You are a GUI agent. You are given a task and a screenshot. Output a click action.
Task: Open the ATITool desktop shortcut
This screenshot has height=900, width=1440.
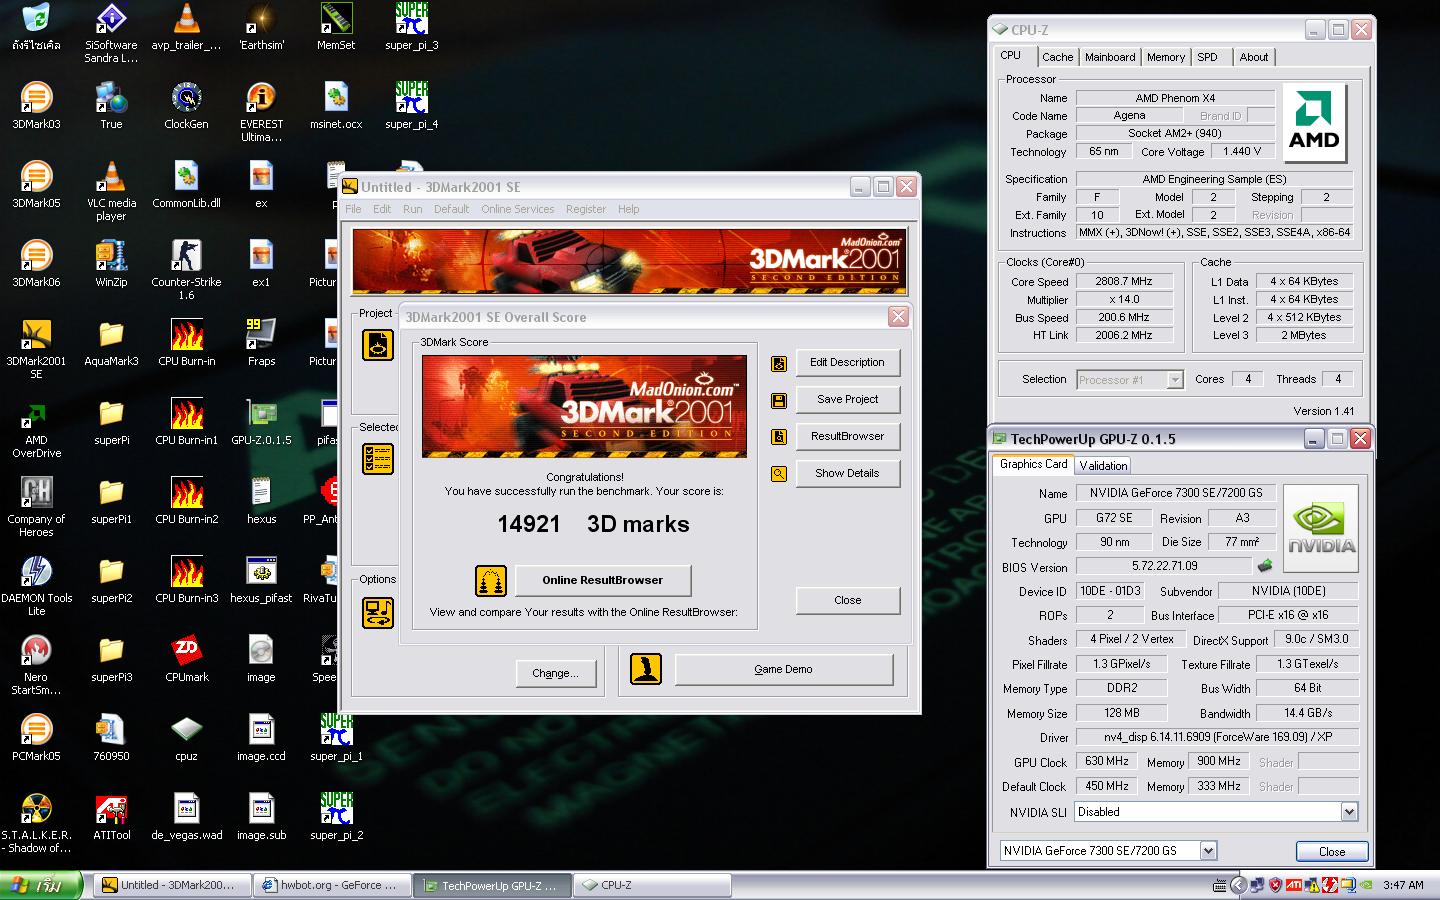pyautogui.click(x=111, y=816)
